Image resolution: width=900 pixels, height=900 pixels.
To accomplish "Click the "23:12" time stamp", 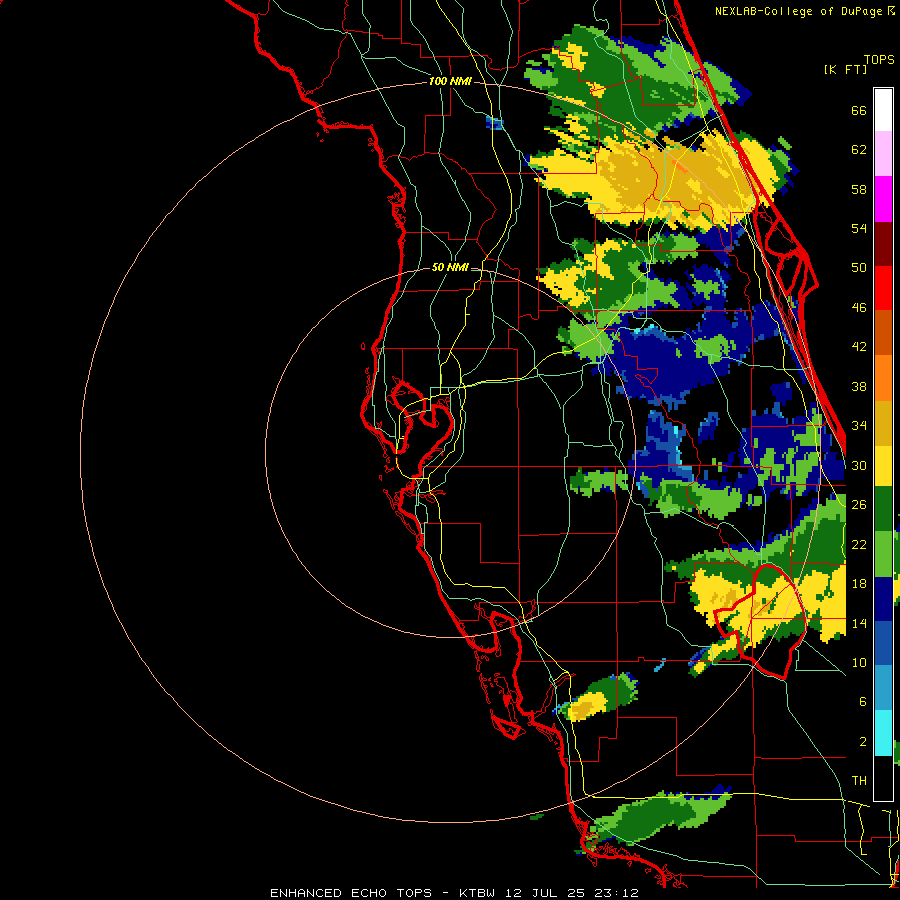I will click(x=616, y=893).
